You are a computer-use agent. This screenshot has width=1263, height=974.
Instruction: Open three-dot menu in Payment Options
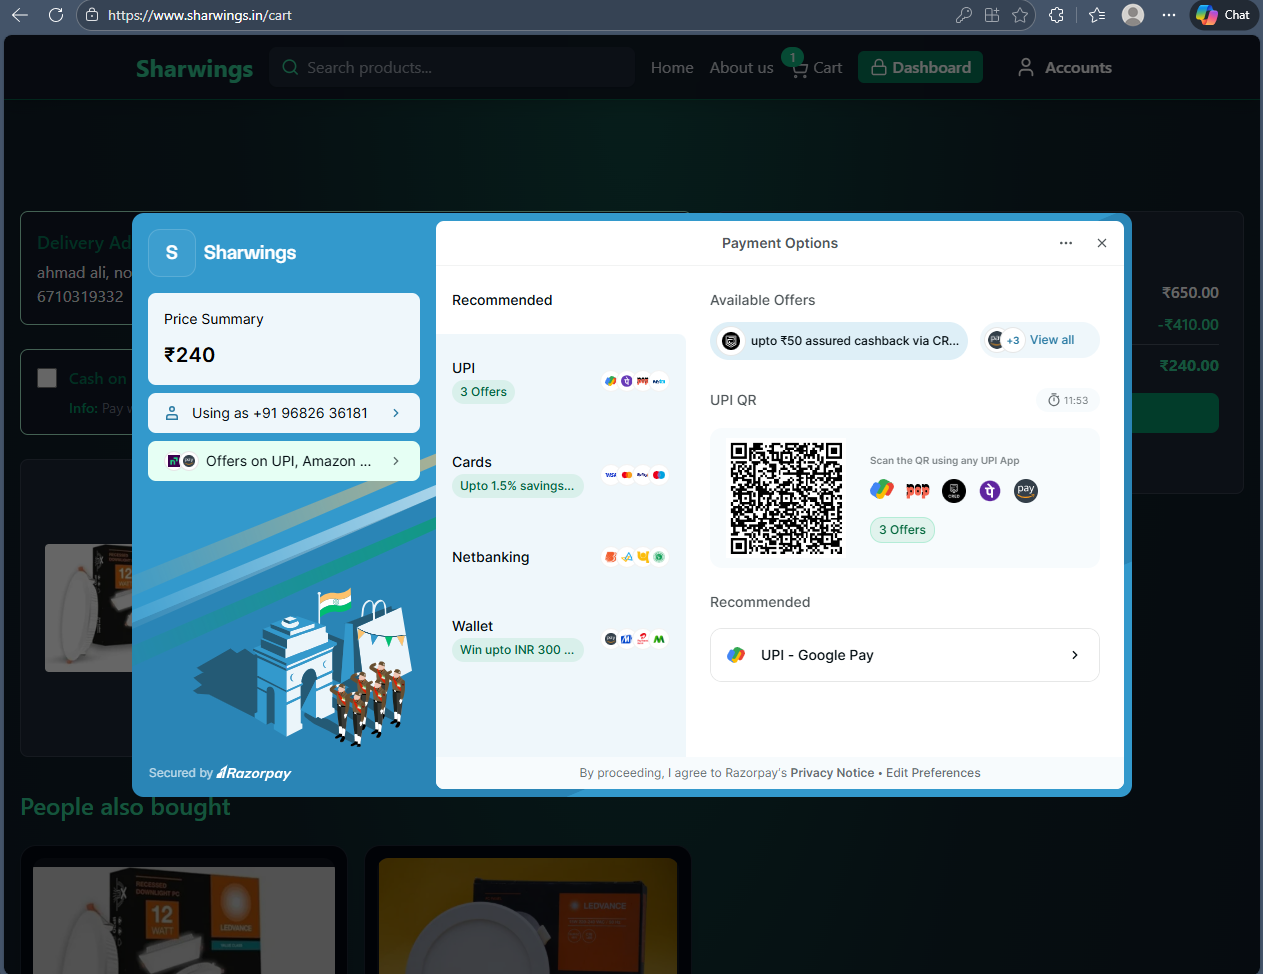click(x=1066, y=243)
